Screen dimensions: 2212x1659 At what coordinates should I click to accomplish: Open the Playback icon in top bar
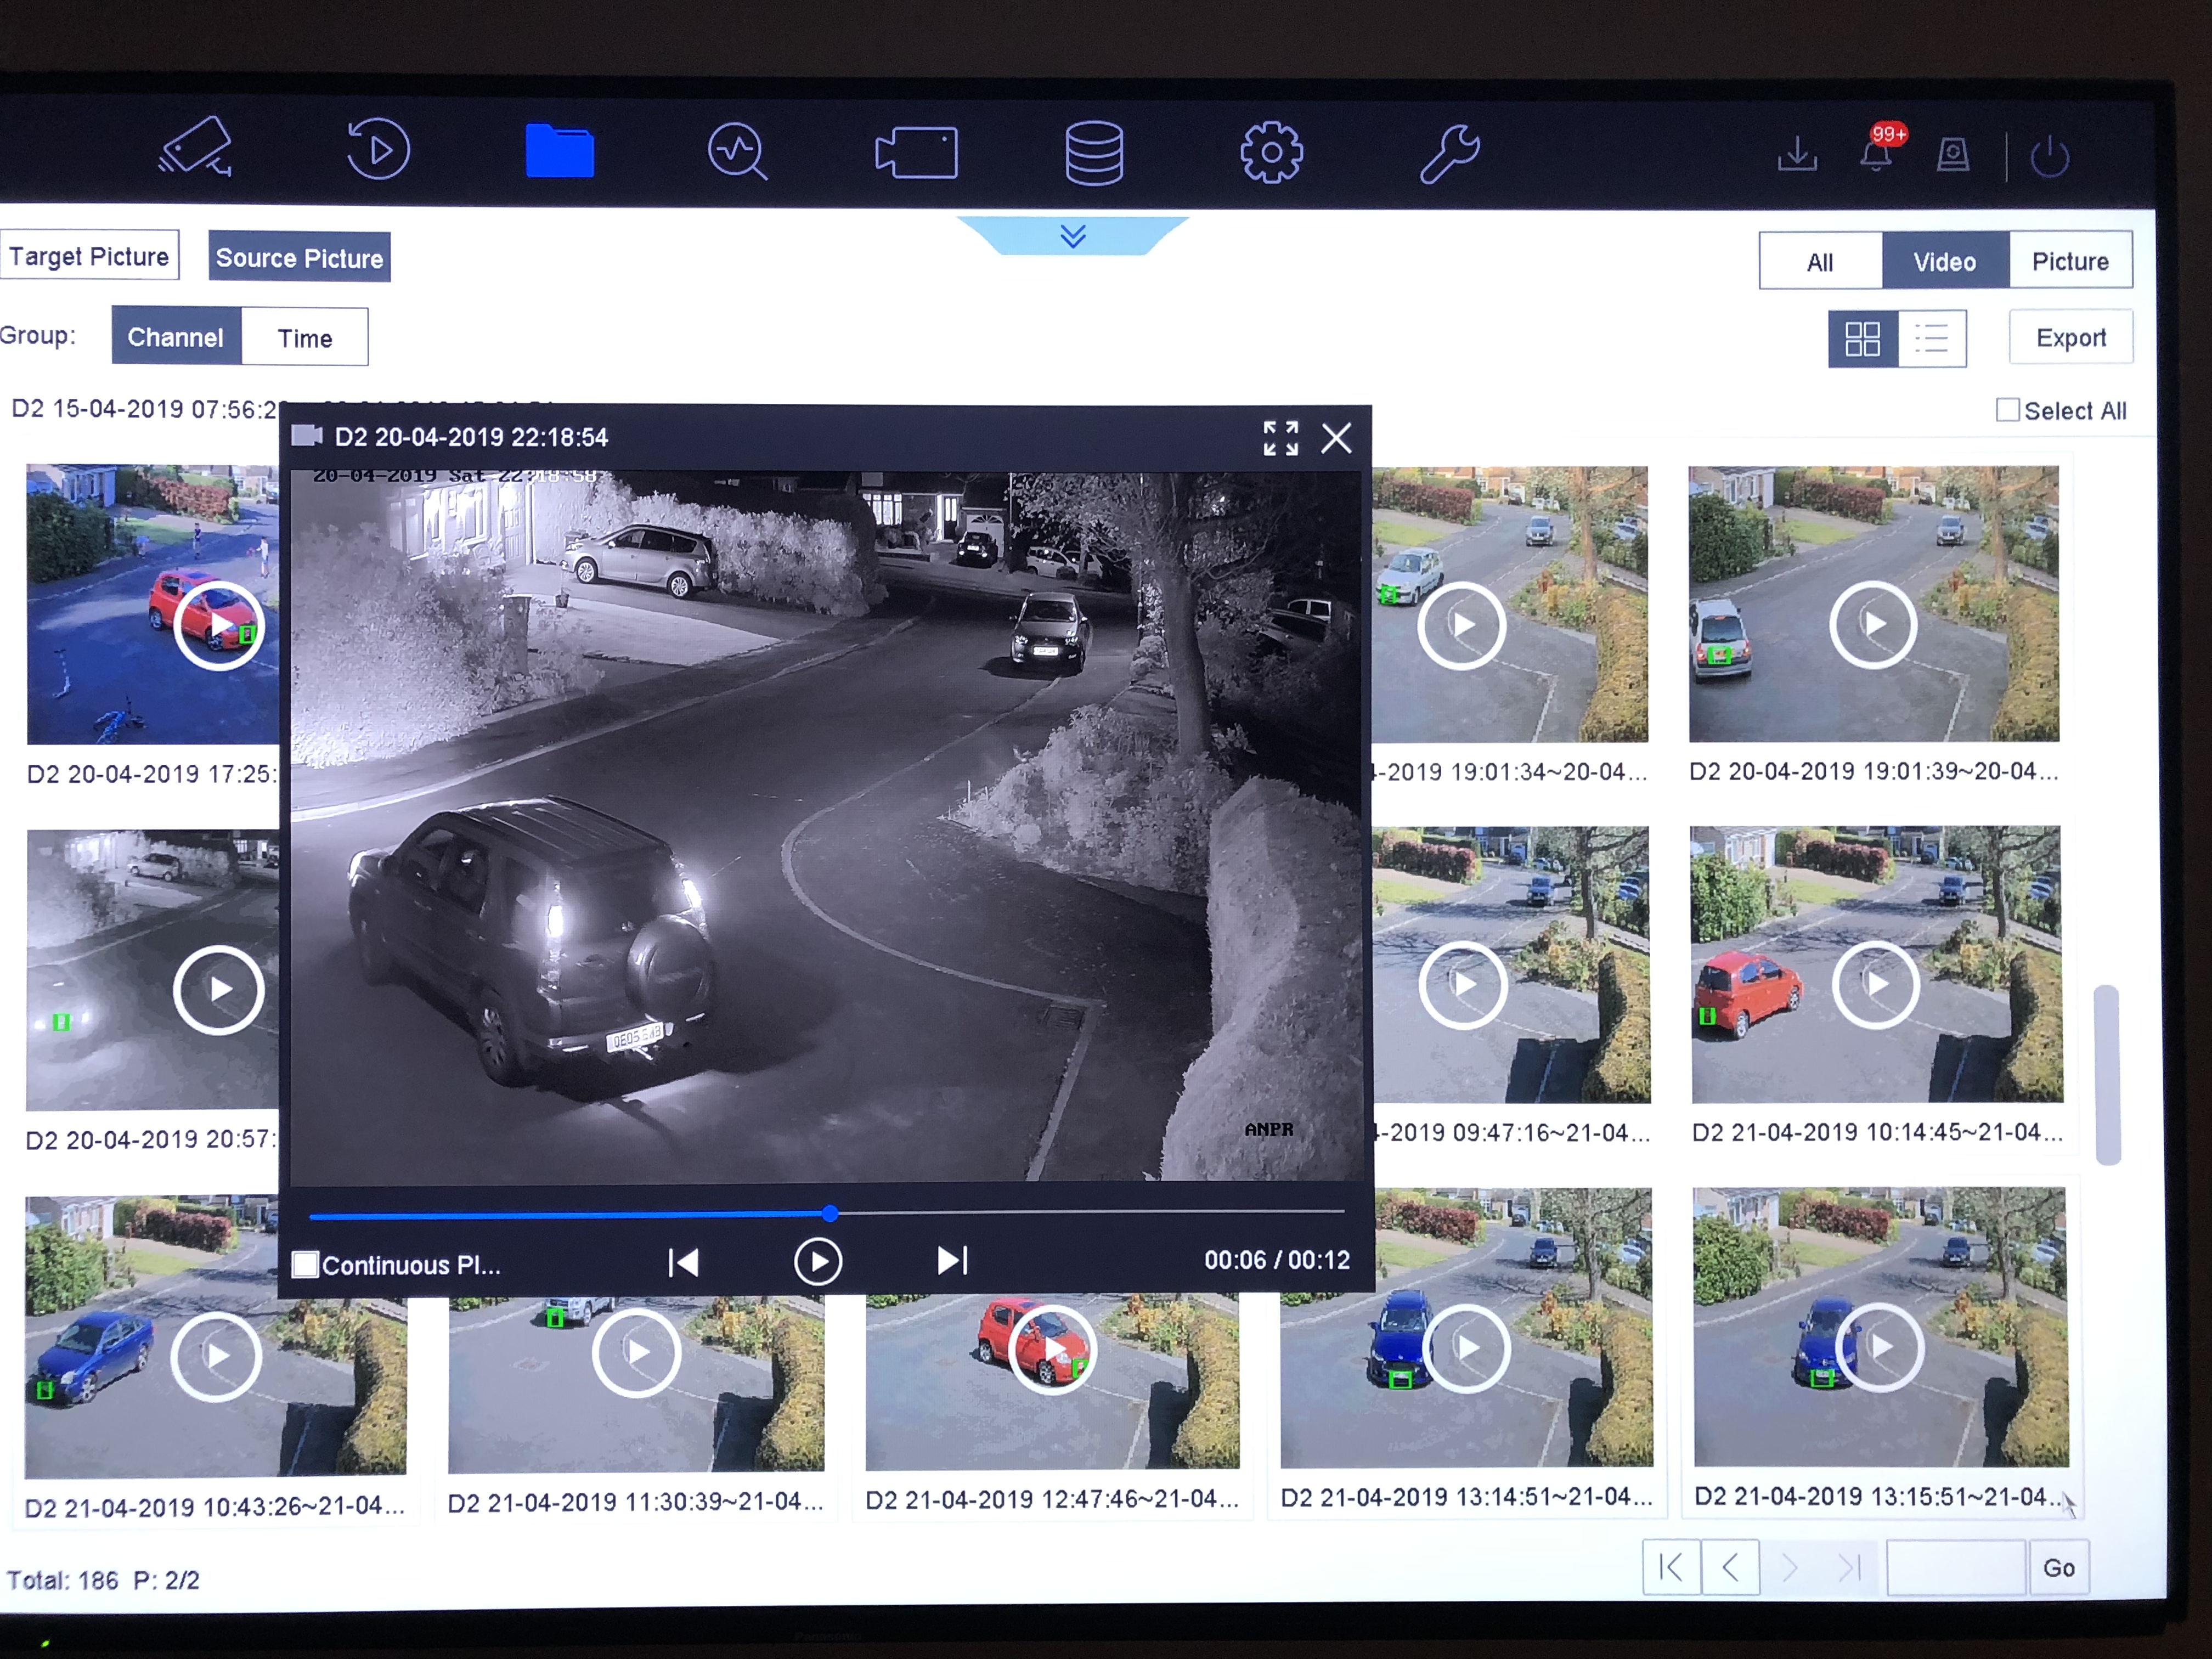point(378,150)
